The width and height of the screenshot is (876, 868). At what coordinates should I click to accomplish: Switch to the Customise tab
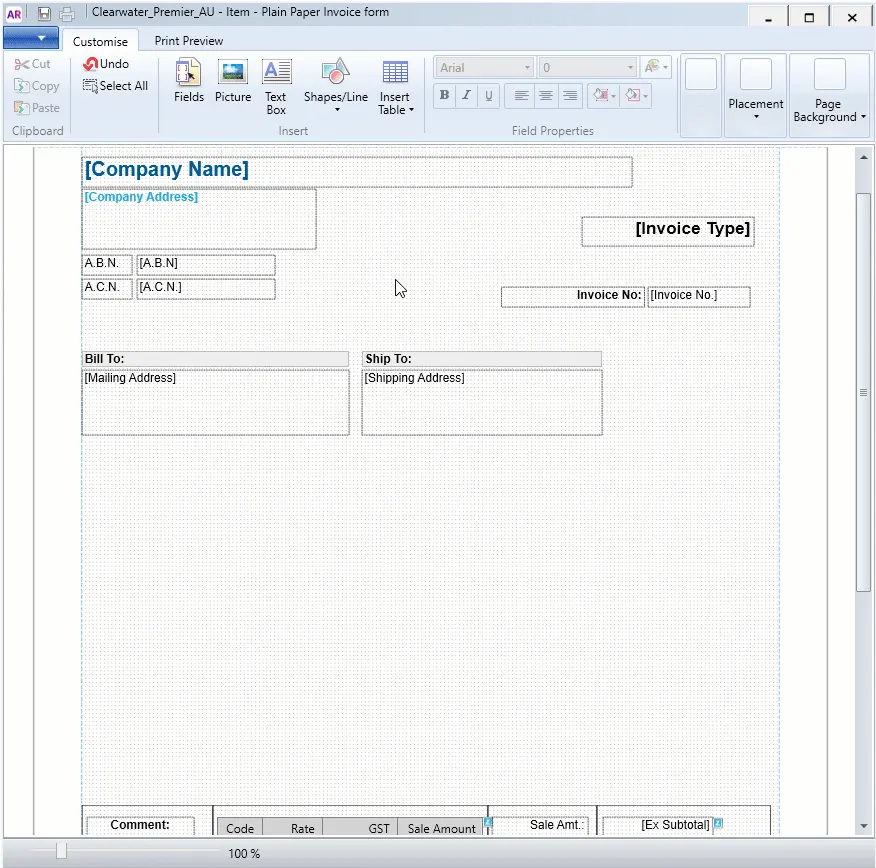coord(100,42)
